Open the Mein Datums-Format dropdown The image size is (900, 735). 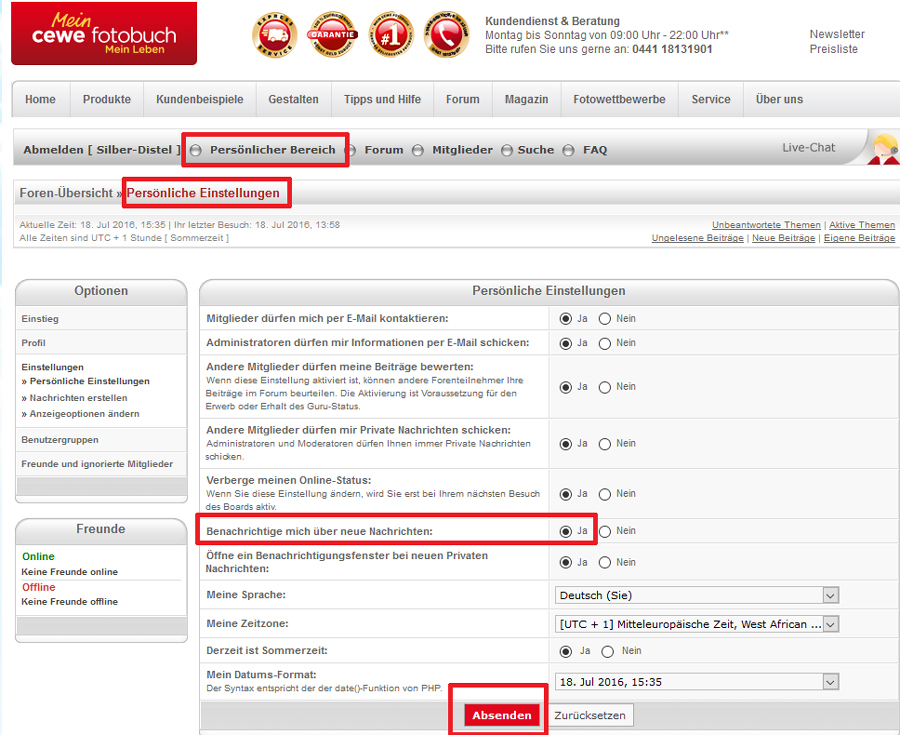pos(697,682)
